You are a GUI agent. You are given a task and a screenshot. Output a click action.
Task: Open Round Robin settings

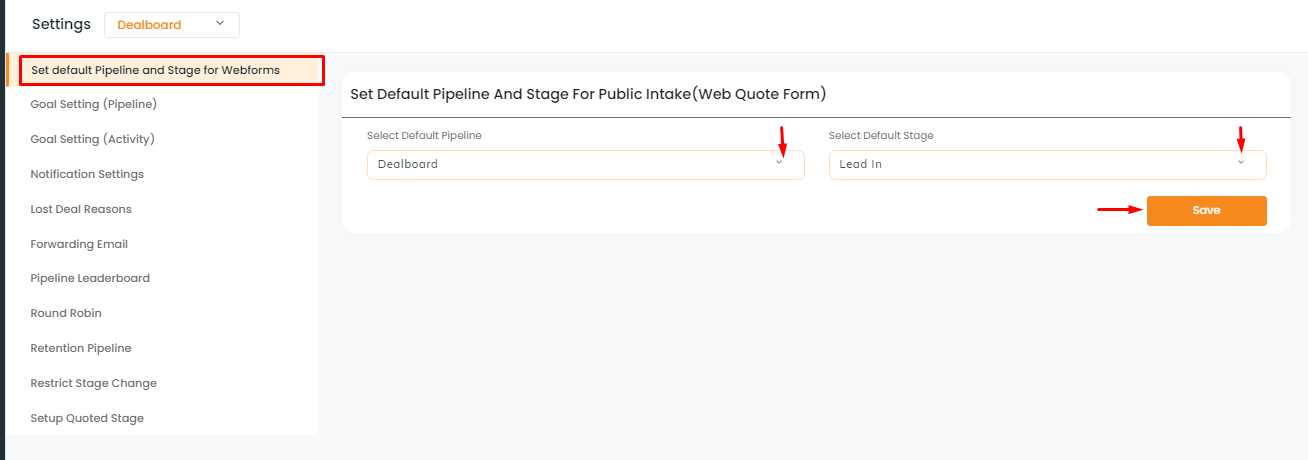66,313
